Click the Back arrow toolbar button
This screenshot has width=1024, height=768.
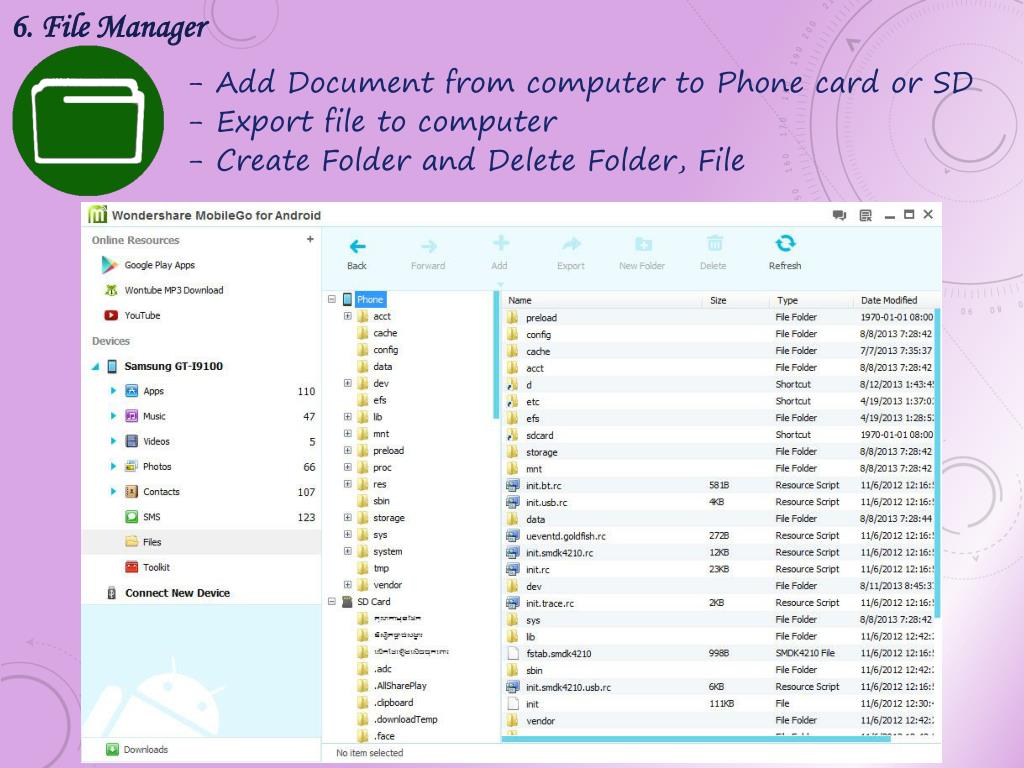click(x=357, y=253)
